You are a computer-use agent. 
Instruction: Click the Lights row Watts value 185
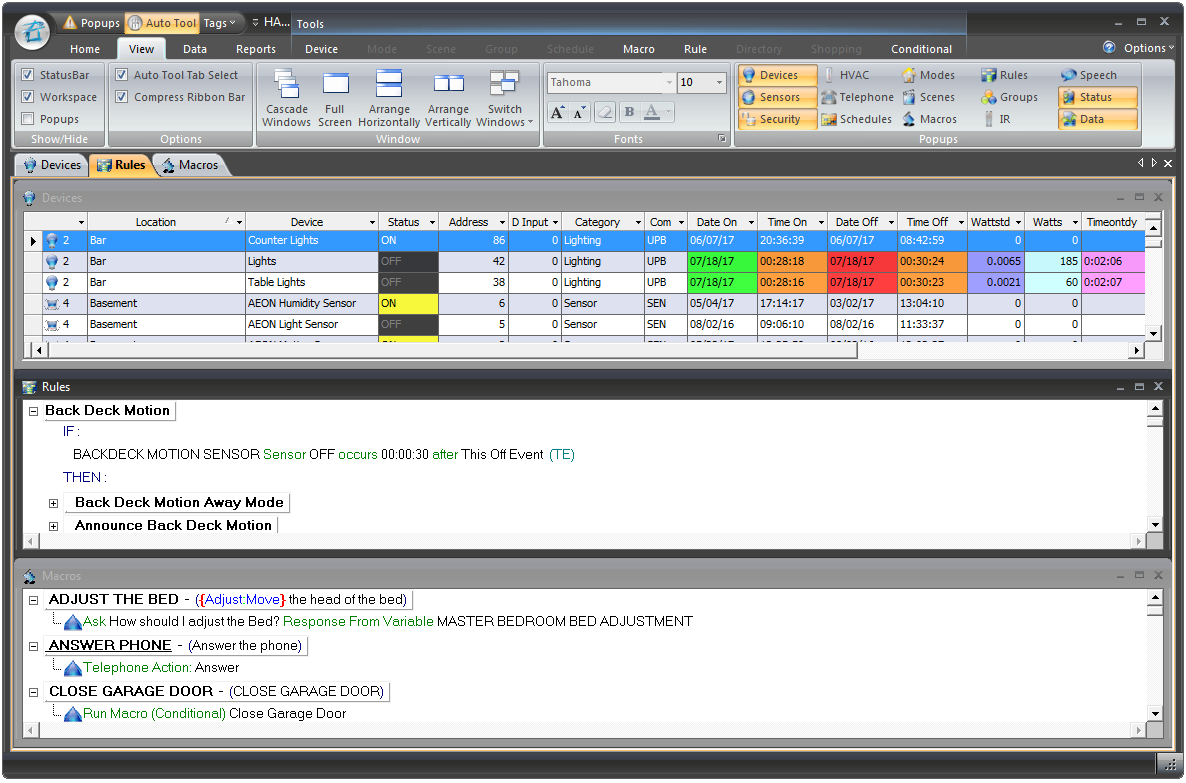[1052, 261]
